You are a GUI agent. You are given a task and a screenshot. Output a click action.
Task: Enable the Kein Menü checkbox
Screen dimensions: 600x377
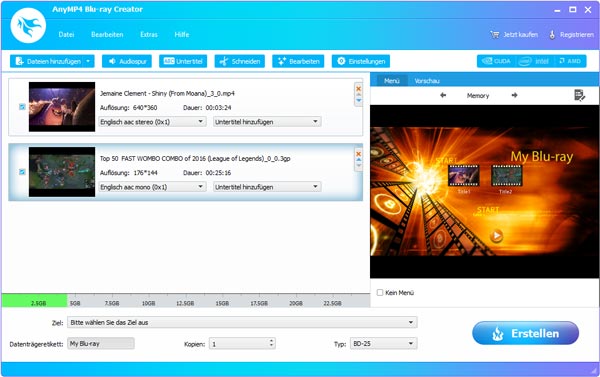pyautogui.click(x=380, y=292)
